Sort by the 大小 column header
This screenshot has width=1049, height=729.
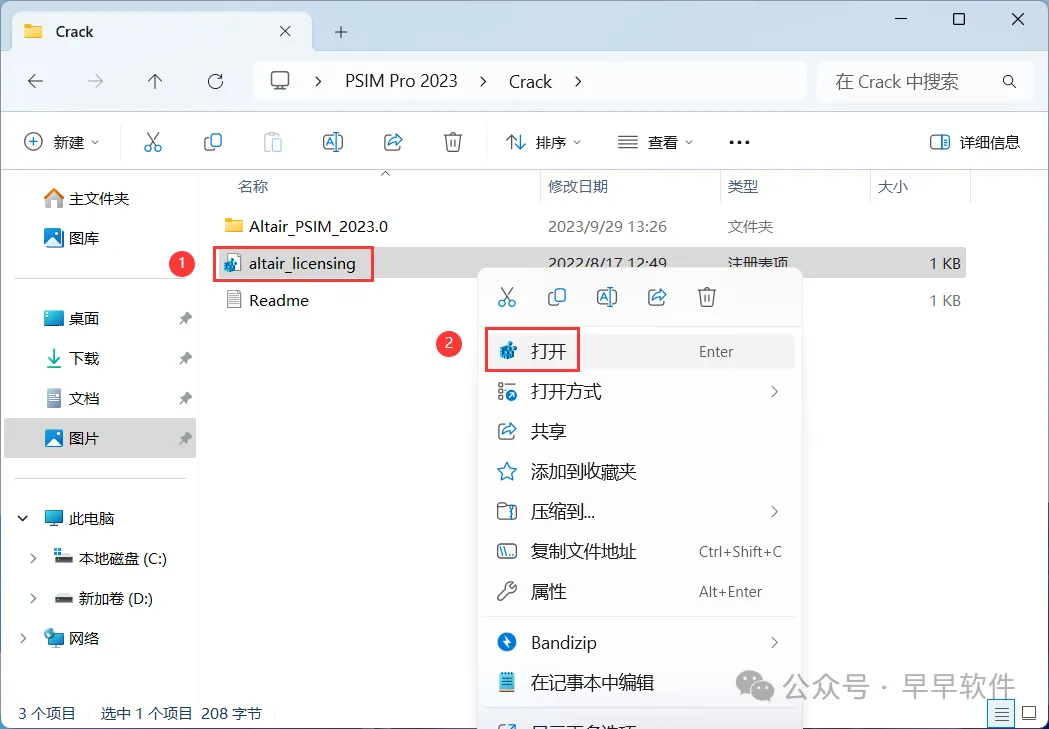coord(892,187)
